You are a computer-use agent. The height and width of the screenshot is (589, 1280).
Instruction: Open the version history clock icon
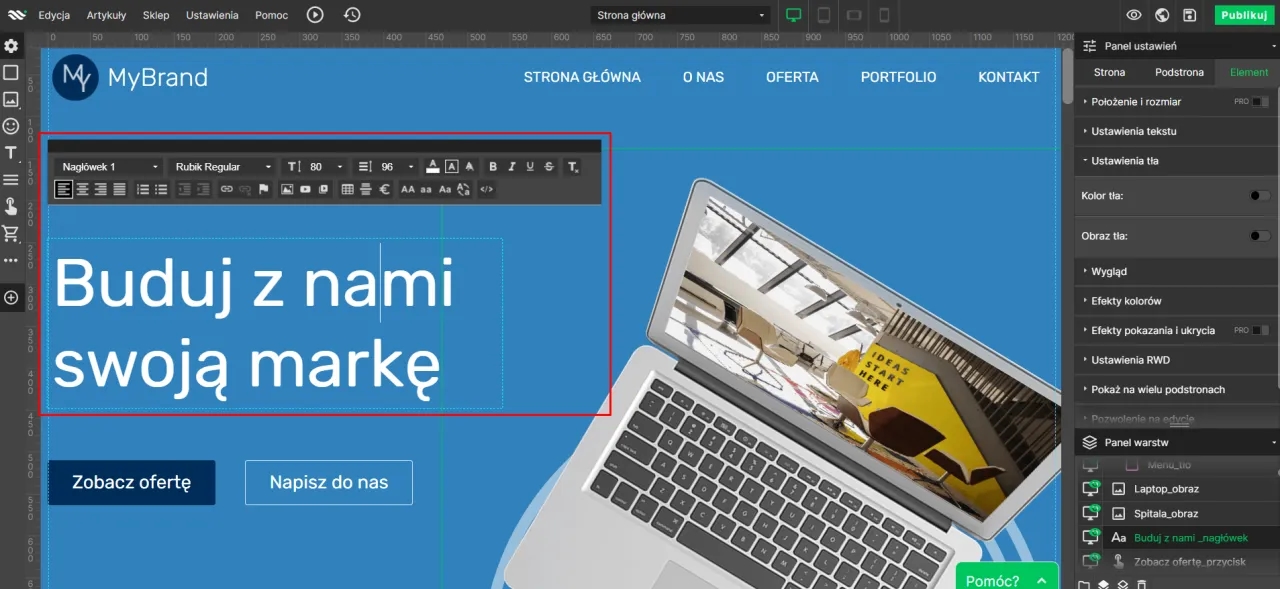pos(352,15)
